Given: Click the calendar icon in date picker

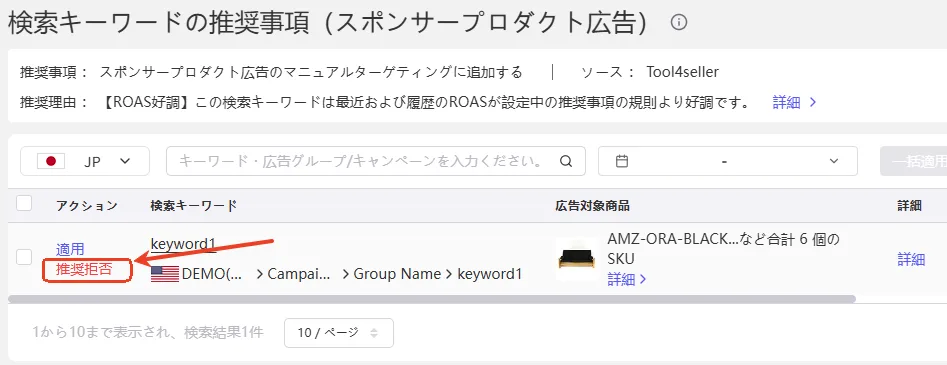Looking at the screenshot, I should (622, 161).
